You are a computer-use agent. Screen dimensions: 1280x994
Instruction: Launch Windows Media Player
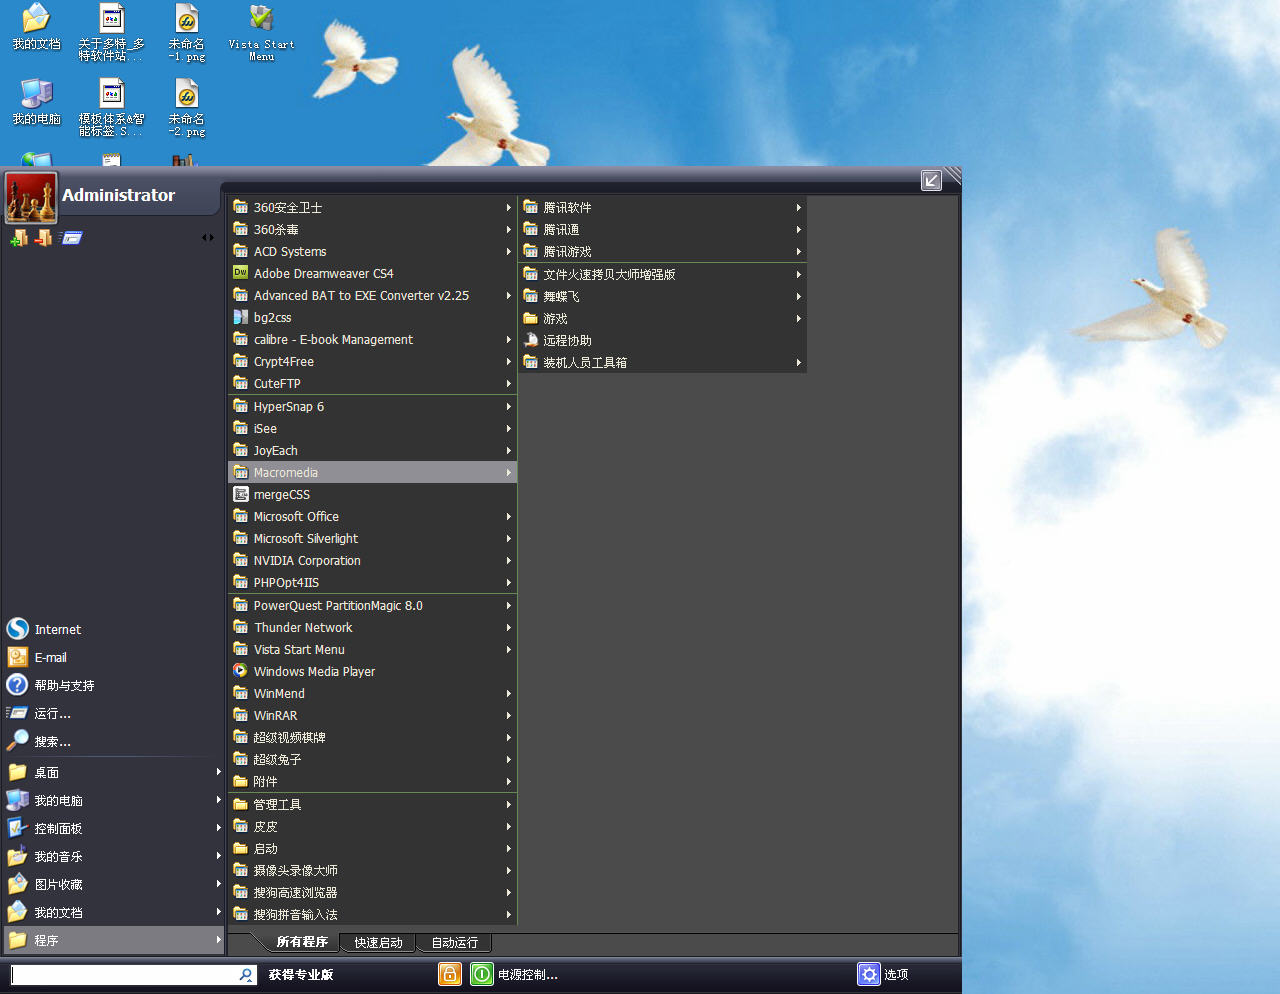[372, 671]
